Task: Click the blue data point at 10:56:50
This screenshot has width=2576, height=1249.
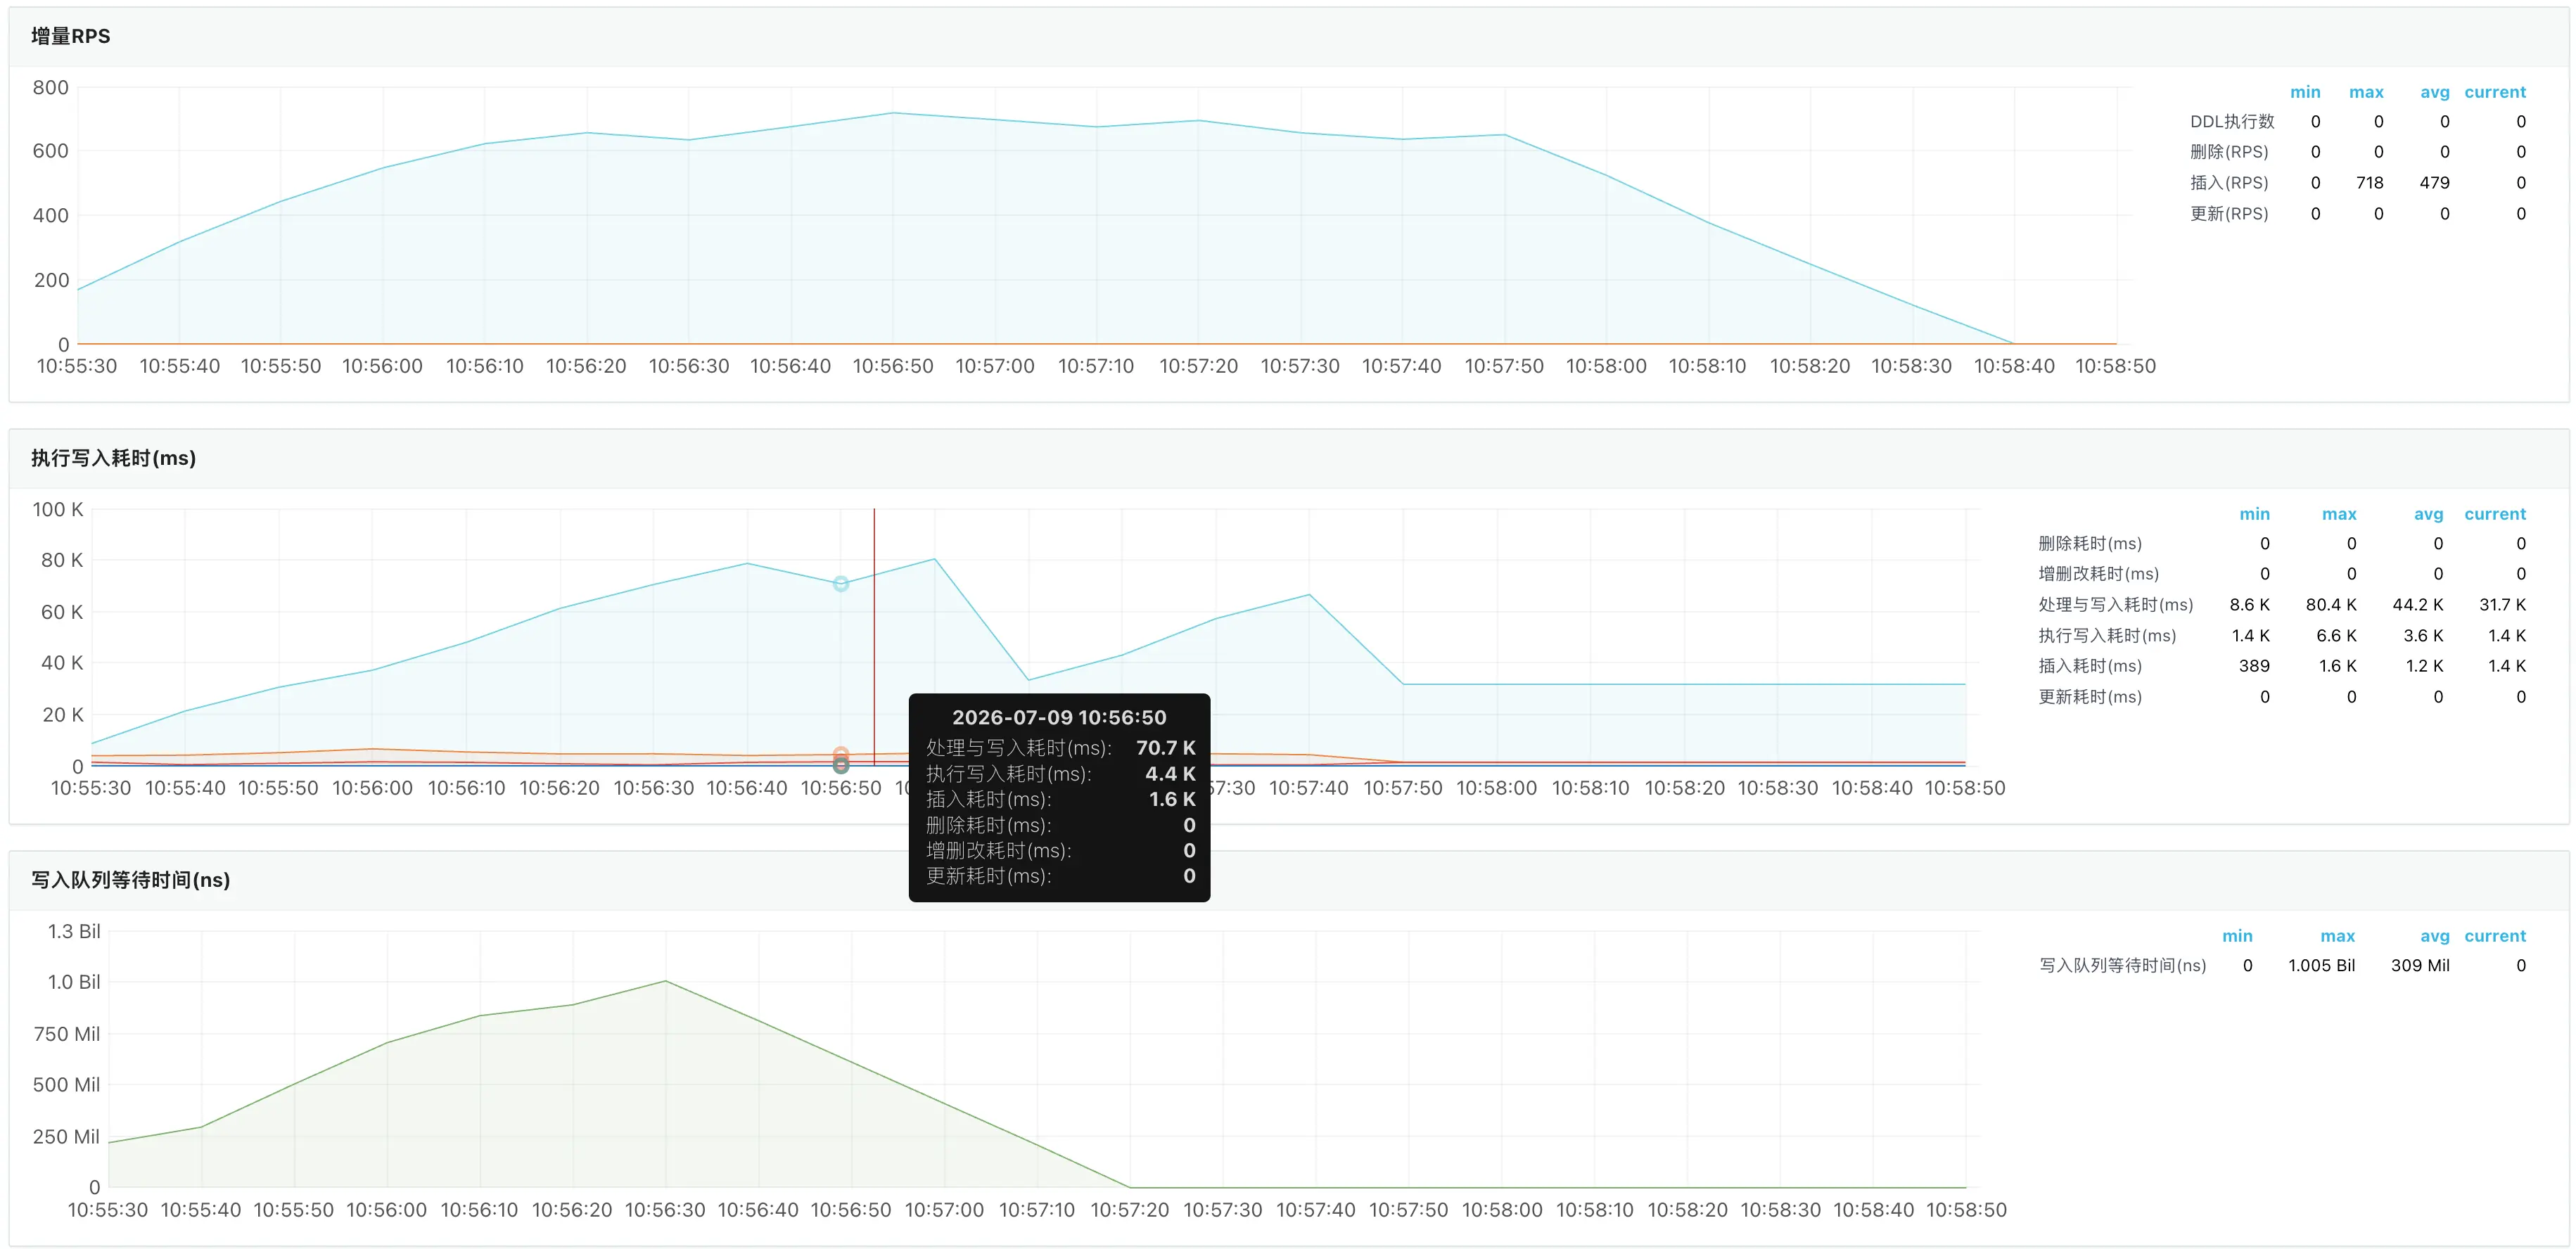Action: (x=841, y=584)
